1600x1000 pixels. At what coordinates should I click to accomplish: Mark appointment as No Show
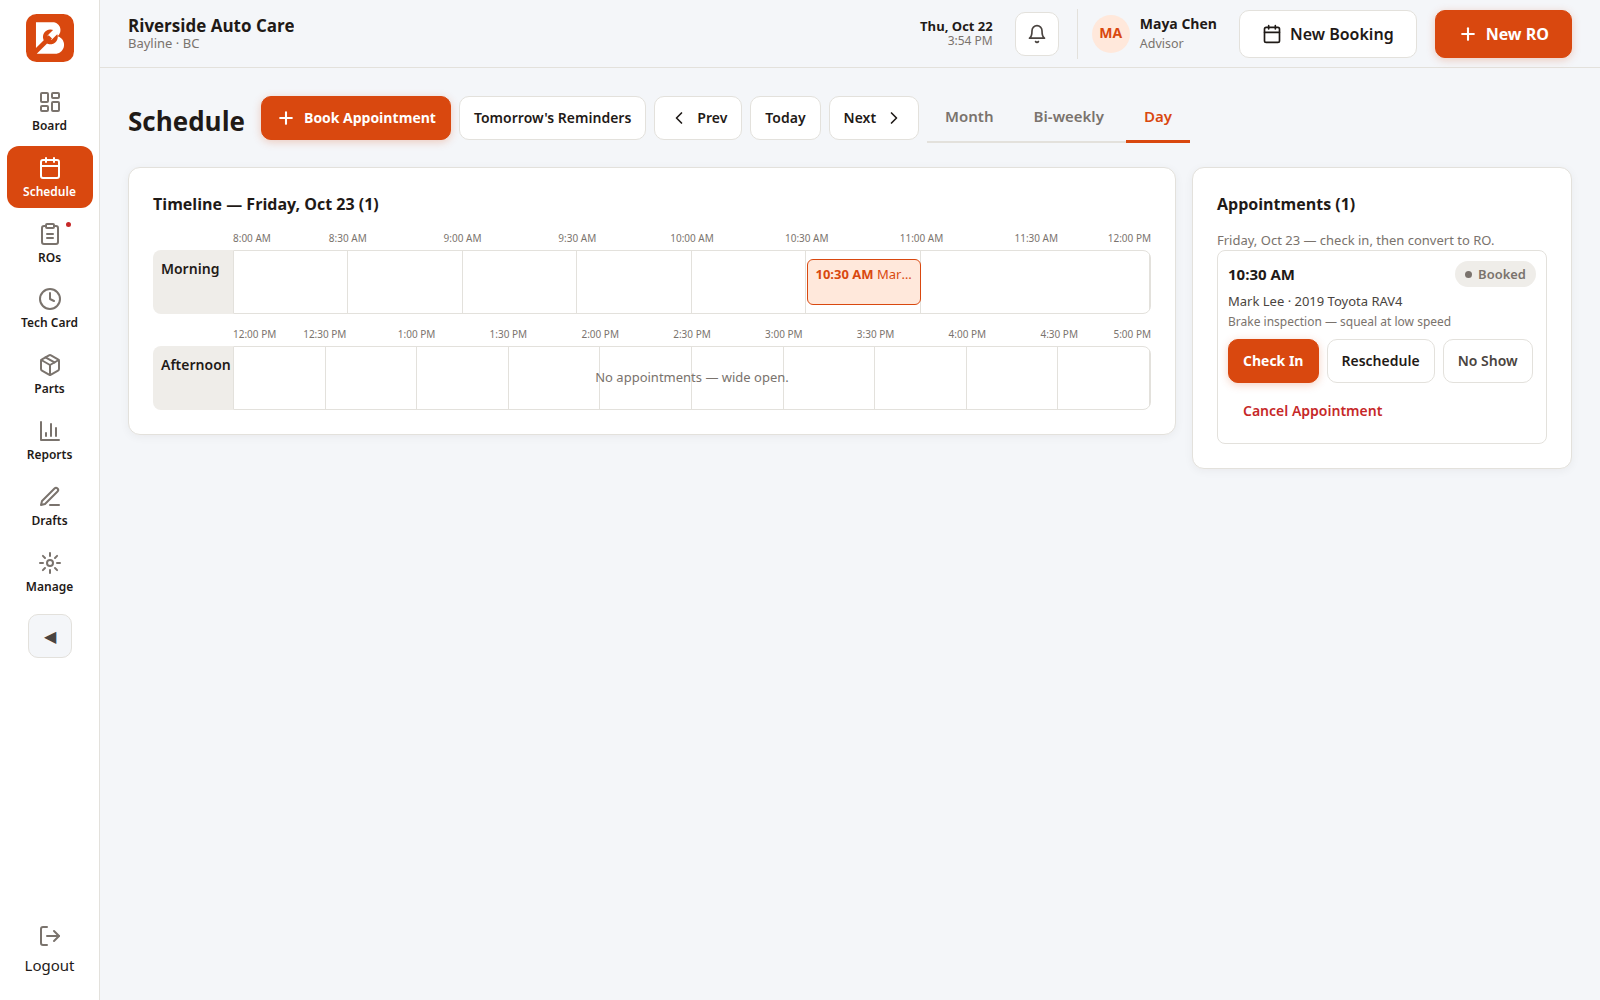coord(1487,361)
